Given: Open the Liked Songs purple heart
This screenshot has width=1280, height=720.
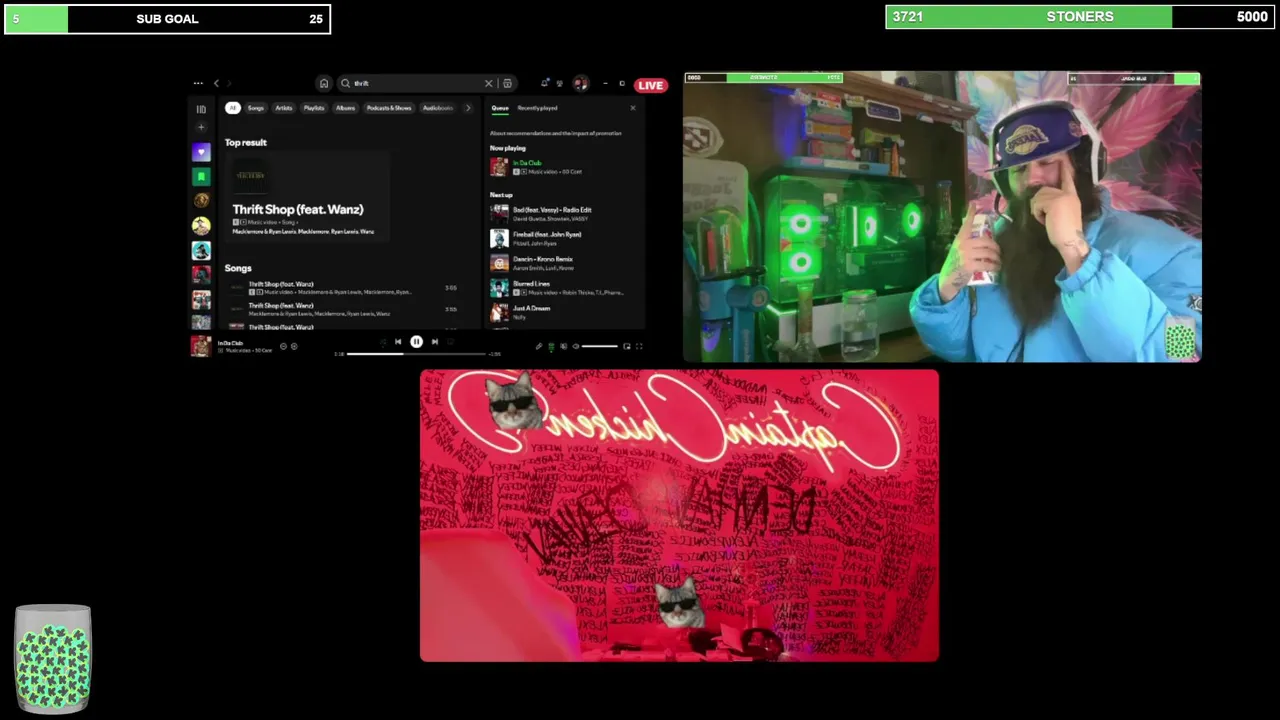Looking at the screenshot, I should tap(201, 152).
